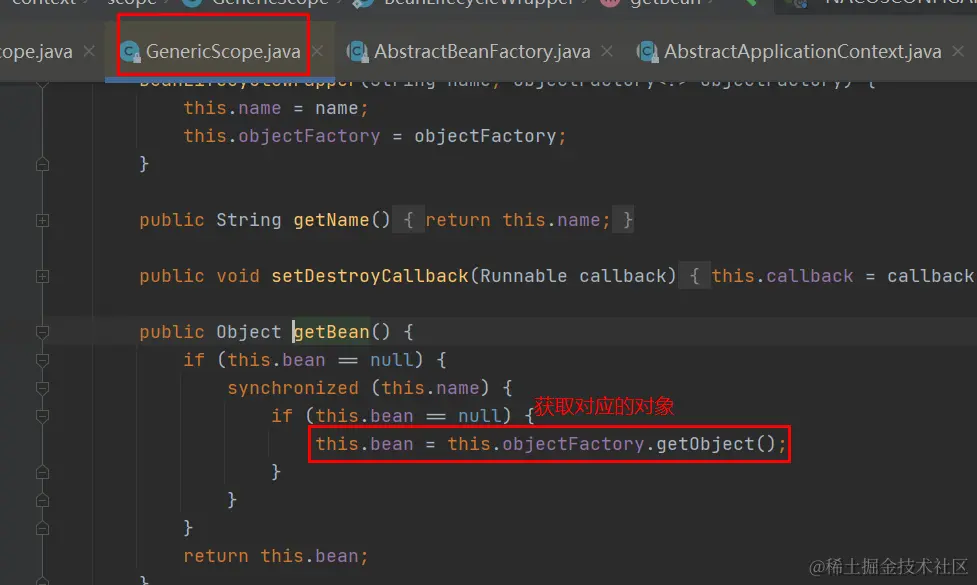Collapse the synchronized (this.name) block
977x585 pixels.
click(42, 388)
